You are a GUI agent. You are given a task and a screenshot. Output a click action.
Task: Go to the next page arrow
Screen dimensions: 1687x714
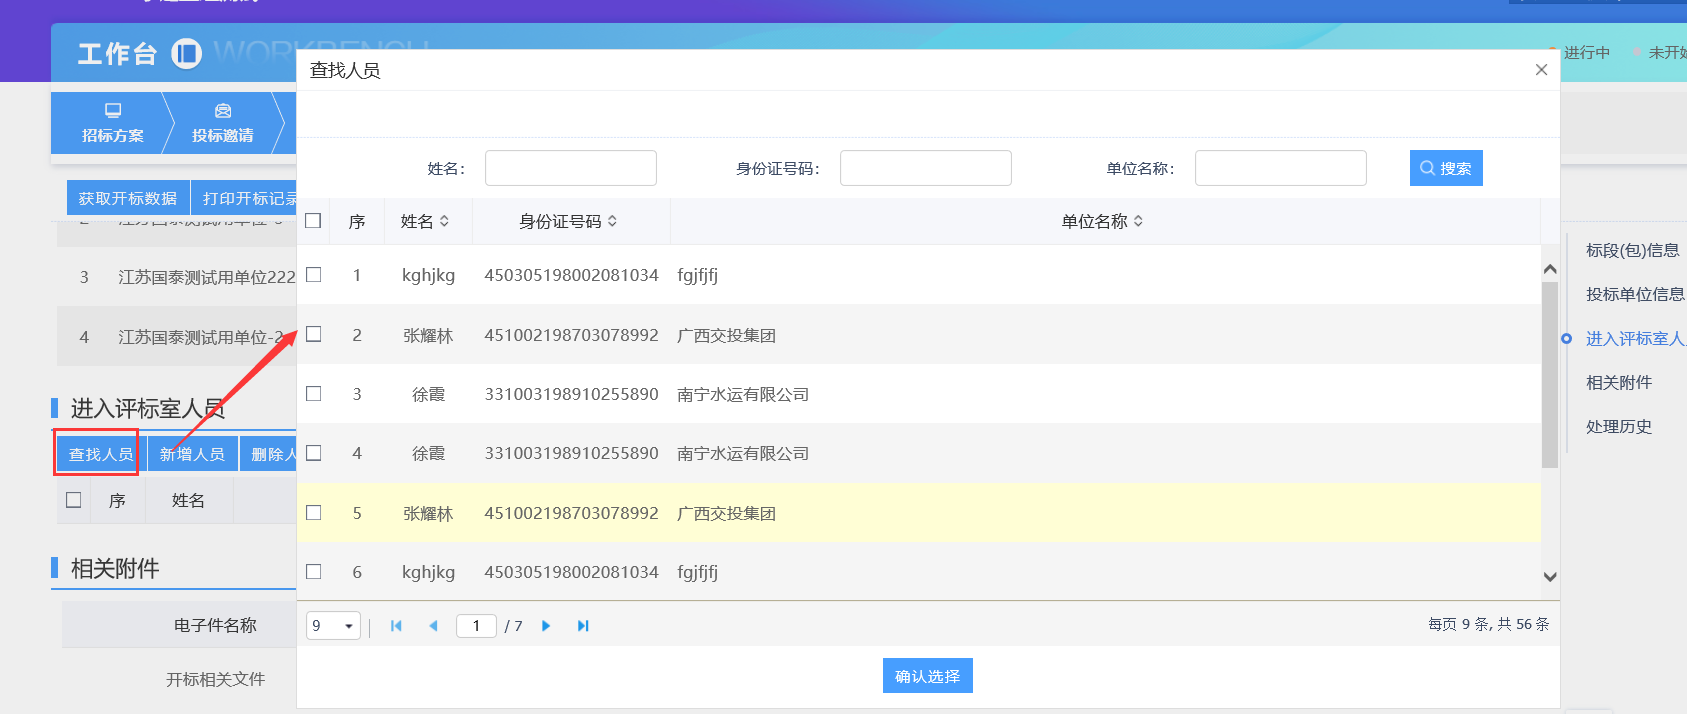(x=546, y=626)
